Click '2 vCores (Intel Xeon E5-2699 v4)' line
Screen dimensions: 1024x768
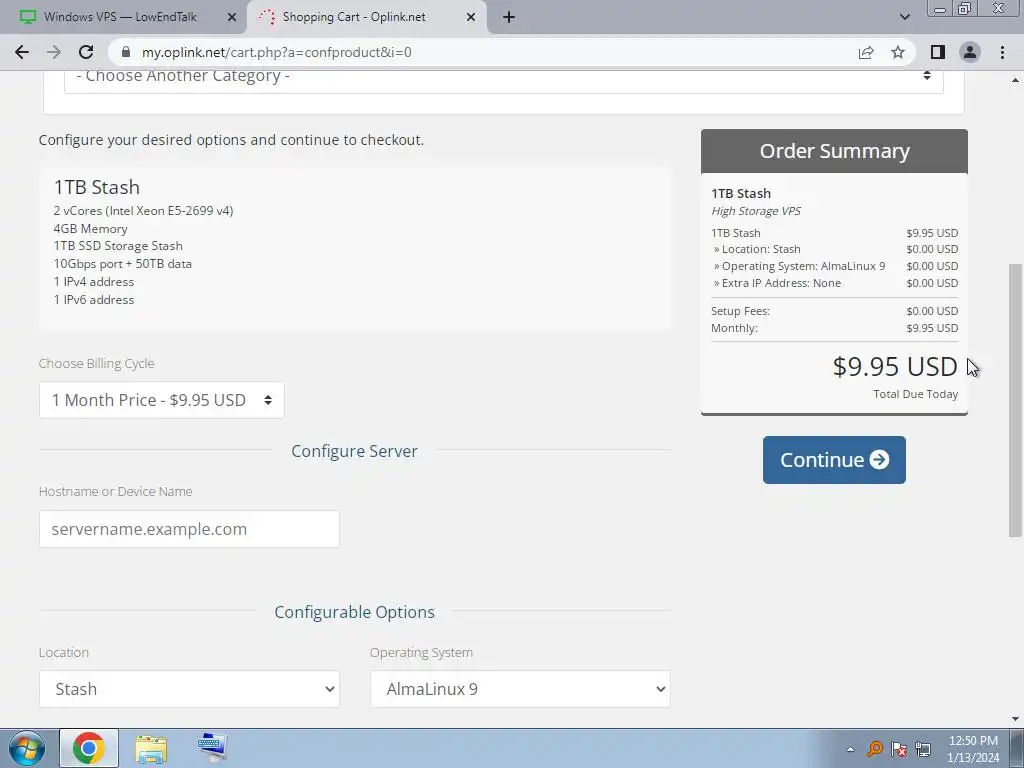point(144,211)
